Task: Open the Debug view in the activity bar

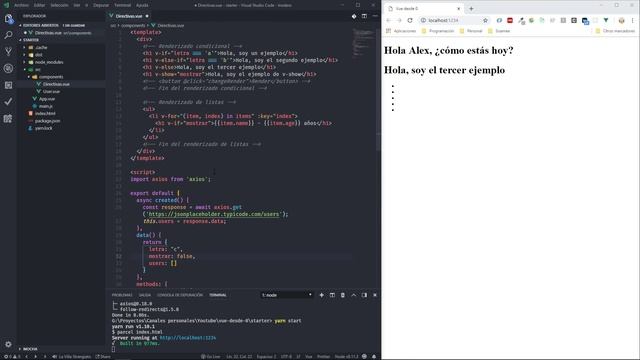Action: coord(9,68)
